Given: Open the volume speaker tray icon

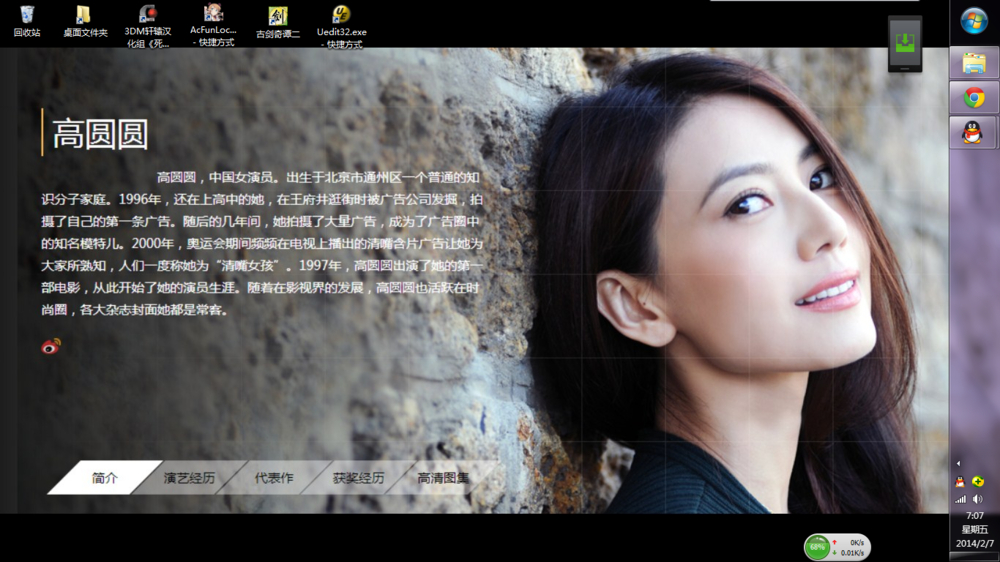Looking at the screenshot, I should click(x=978, y=499).
